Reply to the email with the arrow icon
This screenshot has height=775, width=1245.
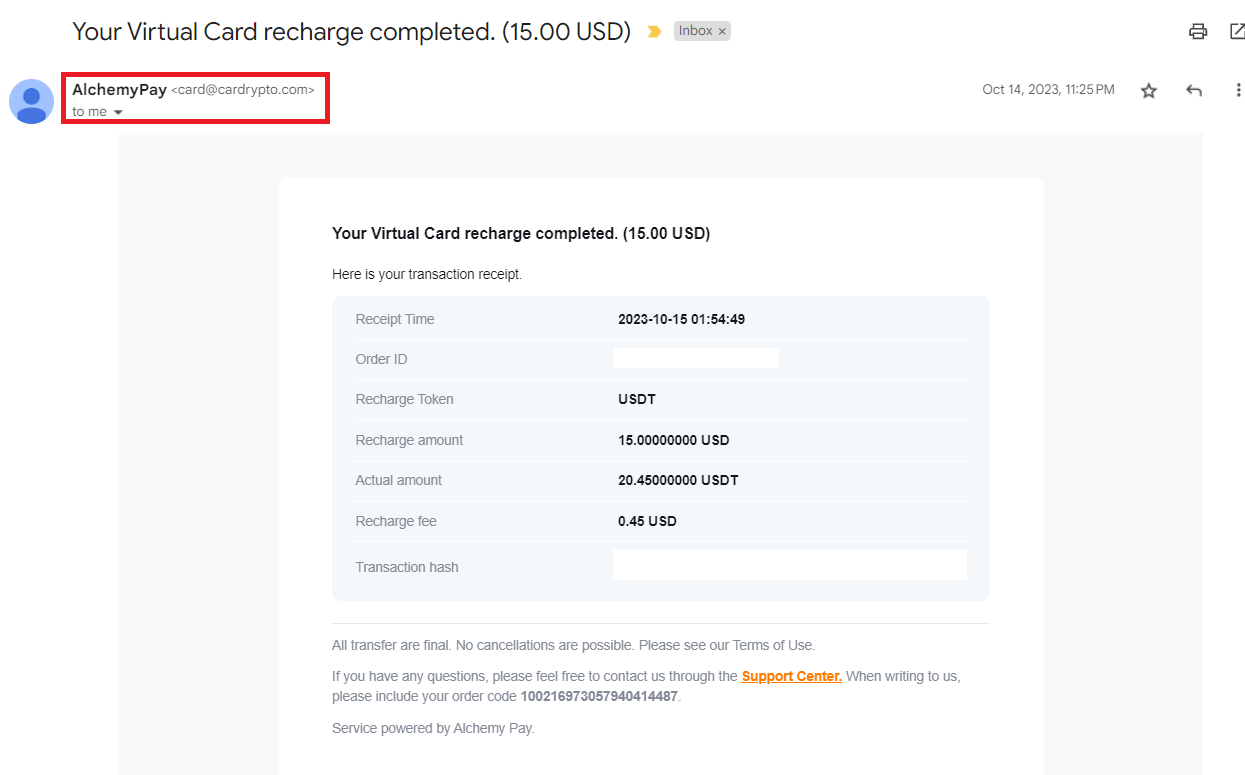[1194, 91]
